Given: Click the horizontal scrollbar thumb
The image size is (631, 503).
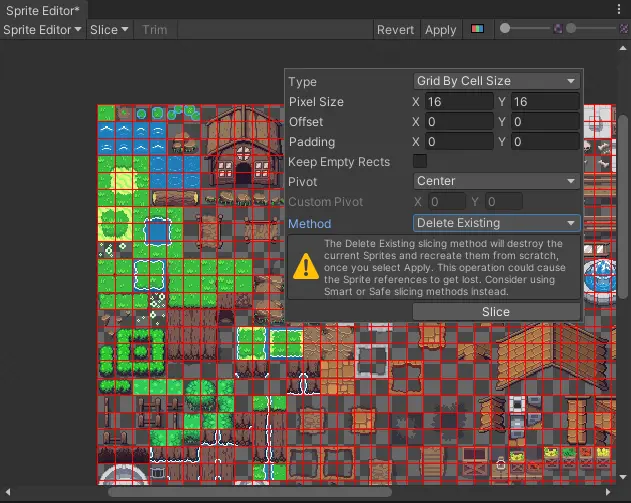Looking at the screenshot, I should [250, 492].
